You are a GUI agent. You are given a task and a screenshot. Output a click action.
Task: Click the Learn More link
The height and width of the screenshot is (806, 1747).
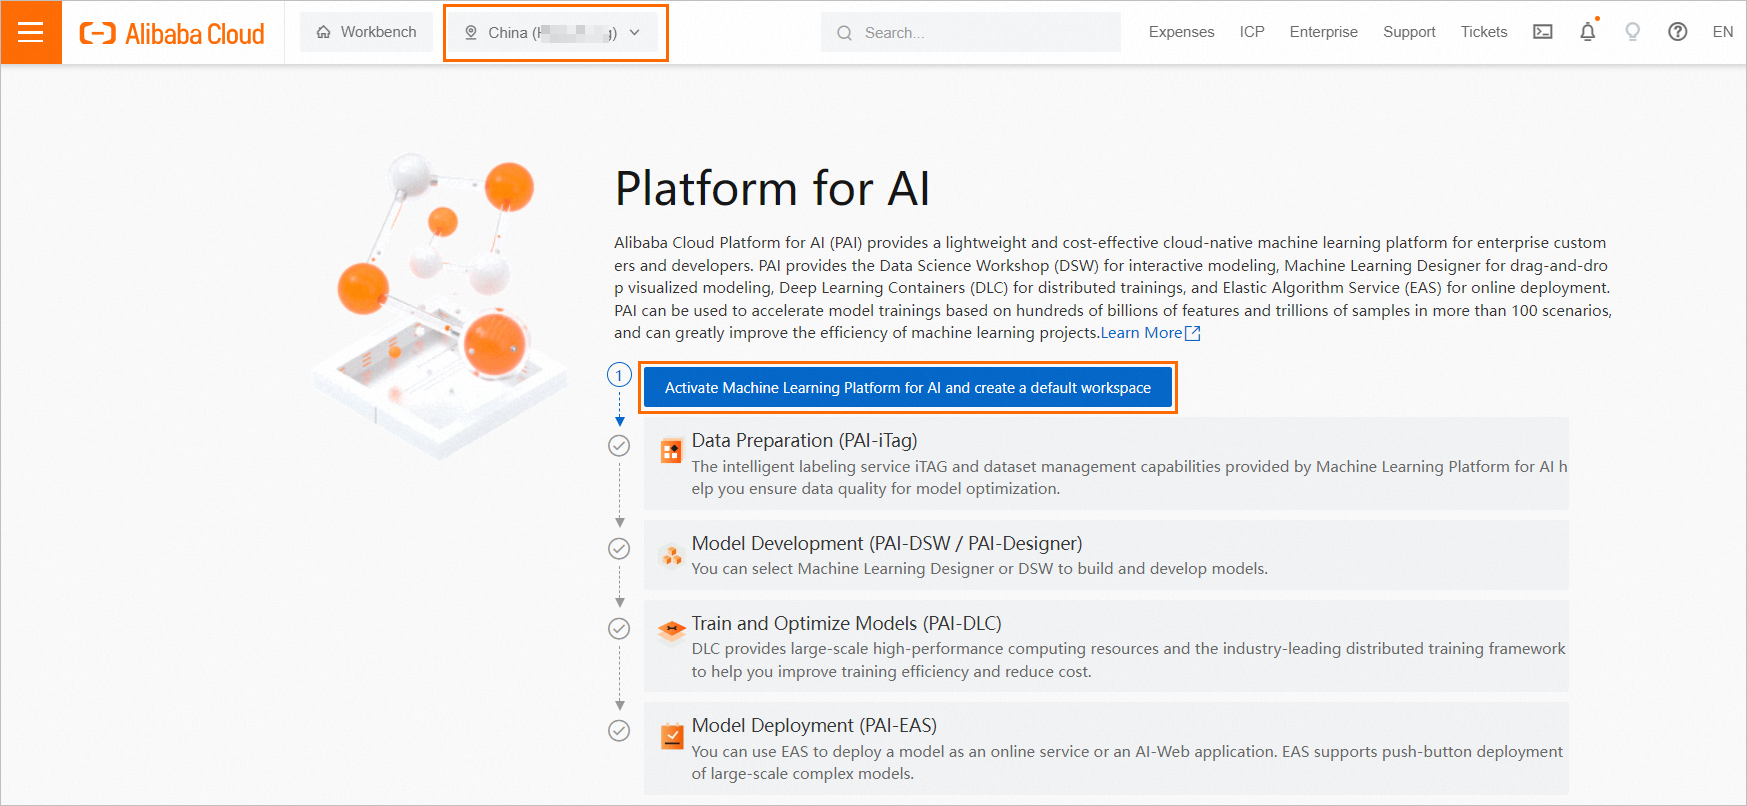1141,333
